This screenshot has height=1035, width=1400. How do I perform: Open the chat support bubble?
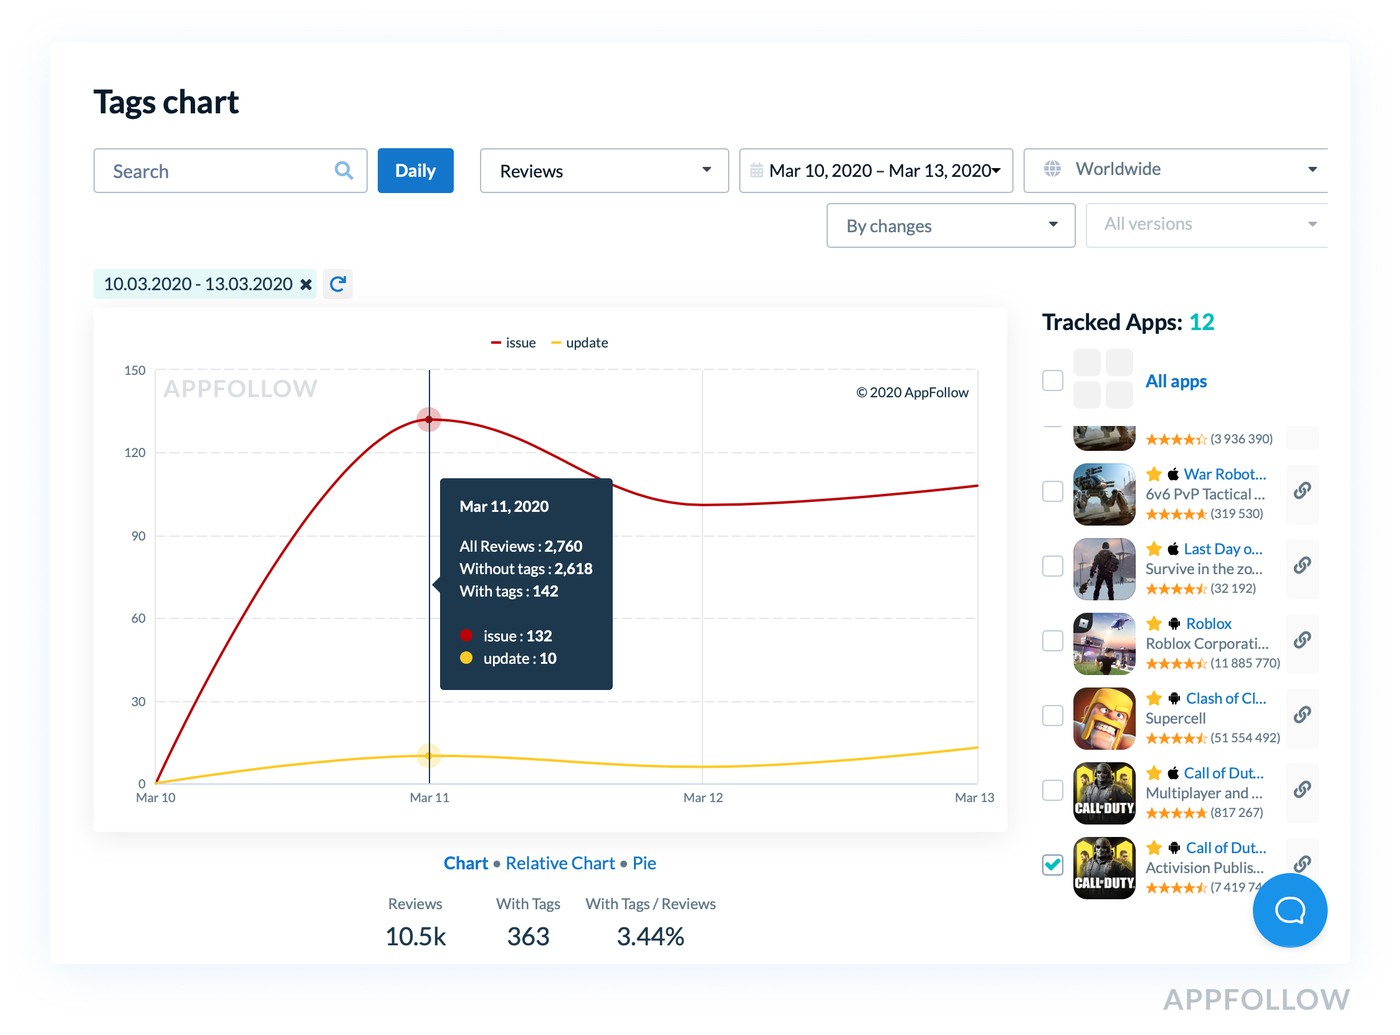(x=1289, y=910)
